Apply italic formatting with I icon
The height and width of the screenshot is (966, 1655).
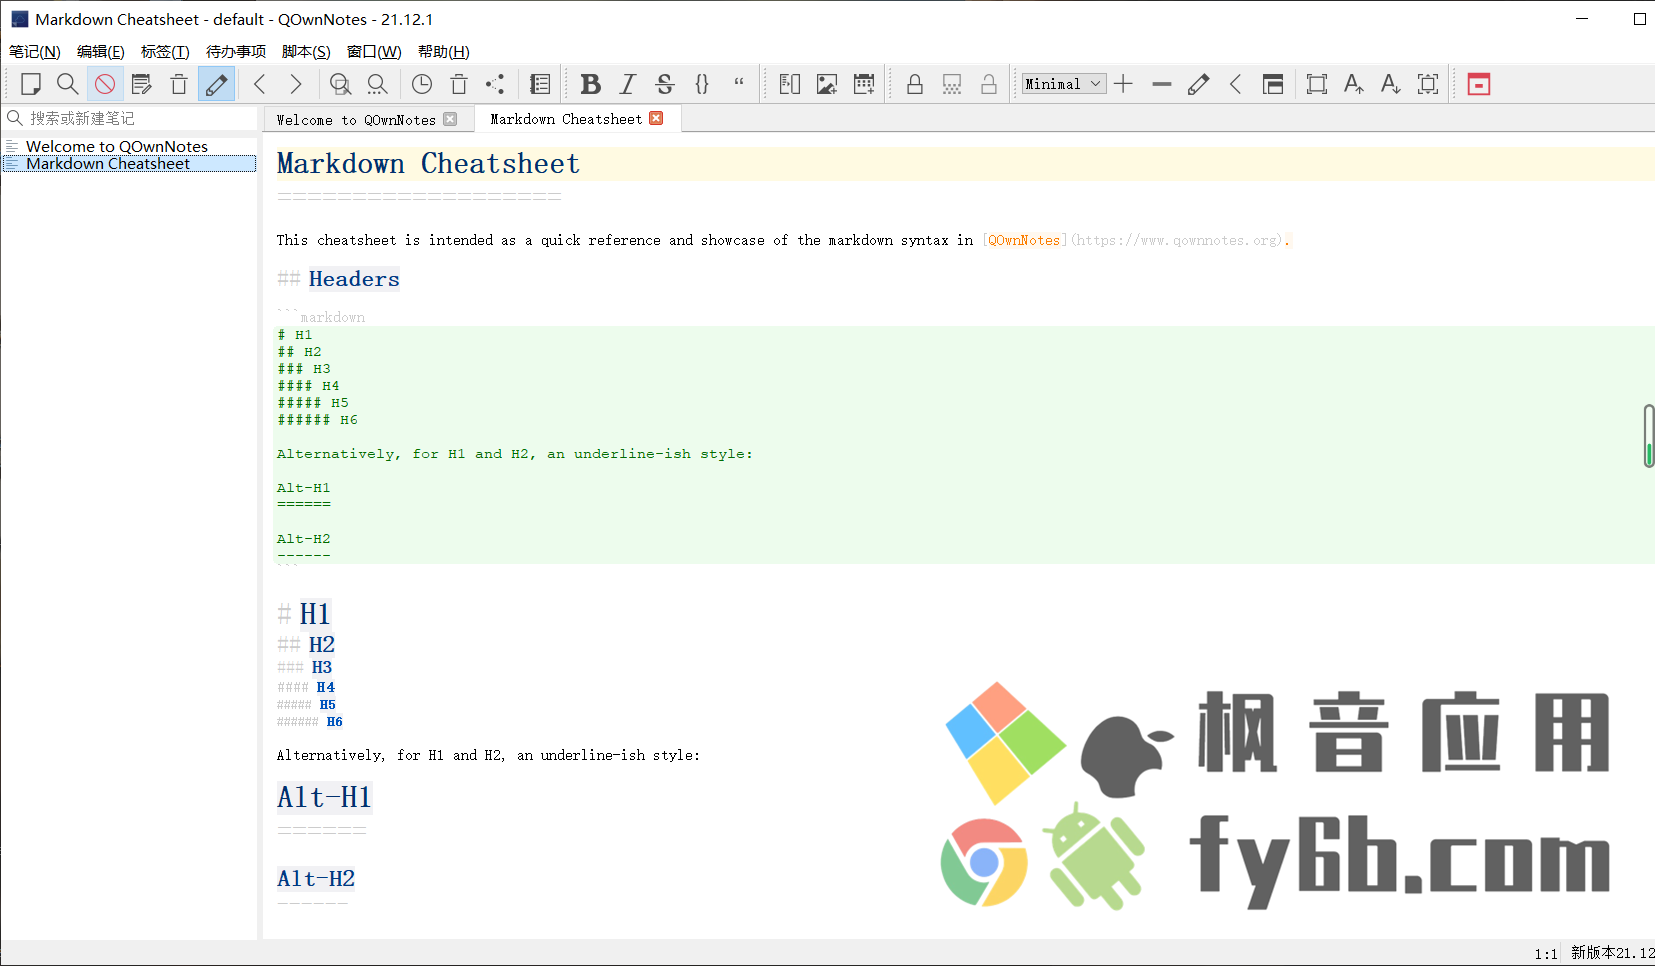click(628, 84)
